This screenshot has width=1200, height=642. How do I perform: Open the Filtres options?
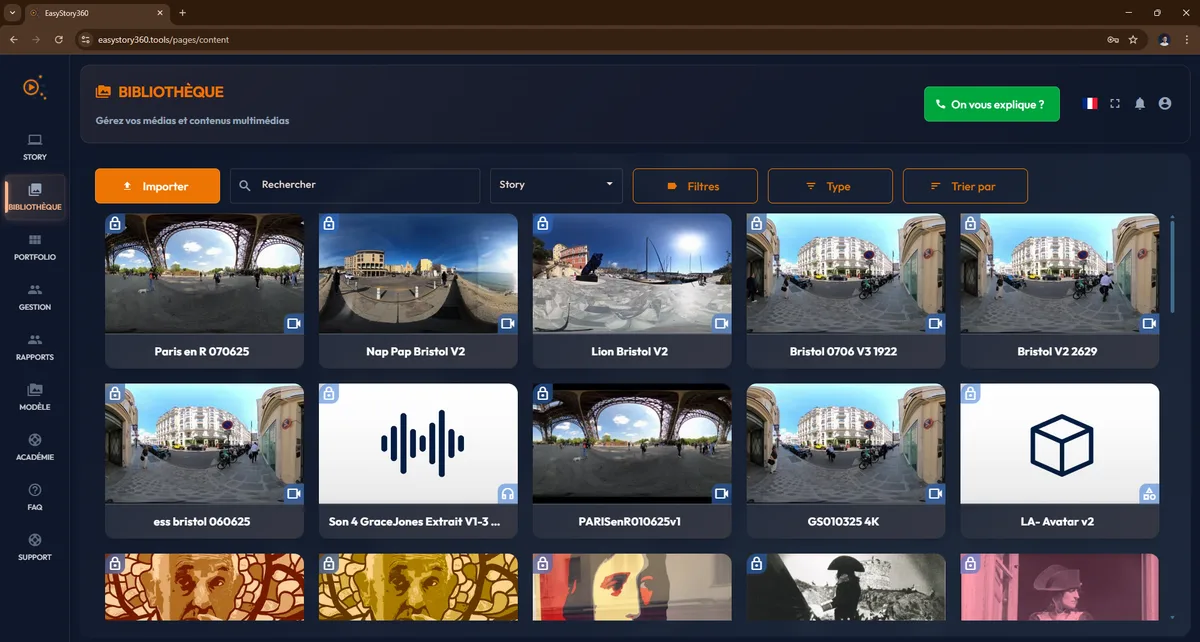[695, 186]
